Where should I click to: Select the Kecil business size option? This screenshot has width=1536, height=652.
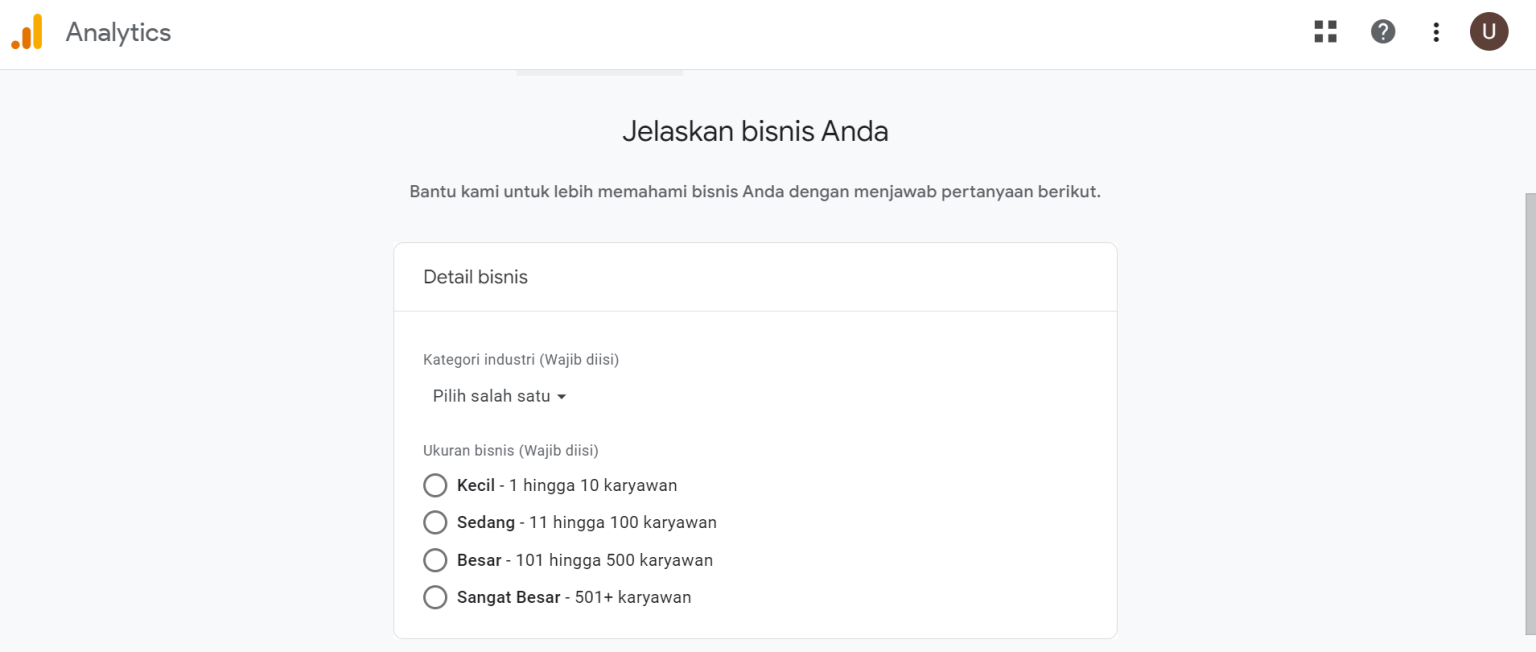435,485
